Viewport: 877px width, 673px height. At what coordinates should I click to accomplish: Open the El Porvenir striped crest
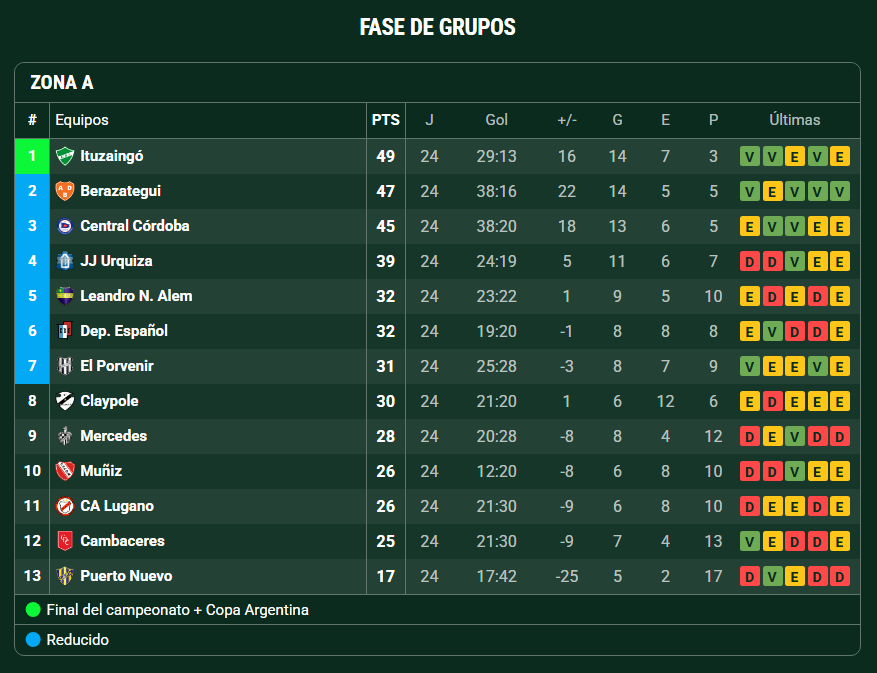(65, 366)
